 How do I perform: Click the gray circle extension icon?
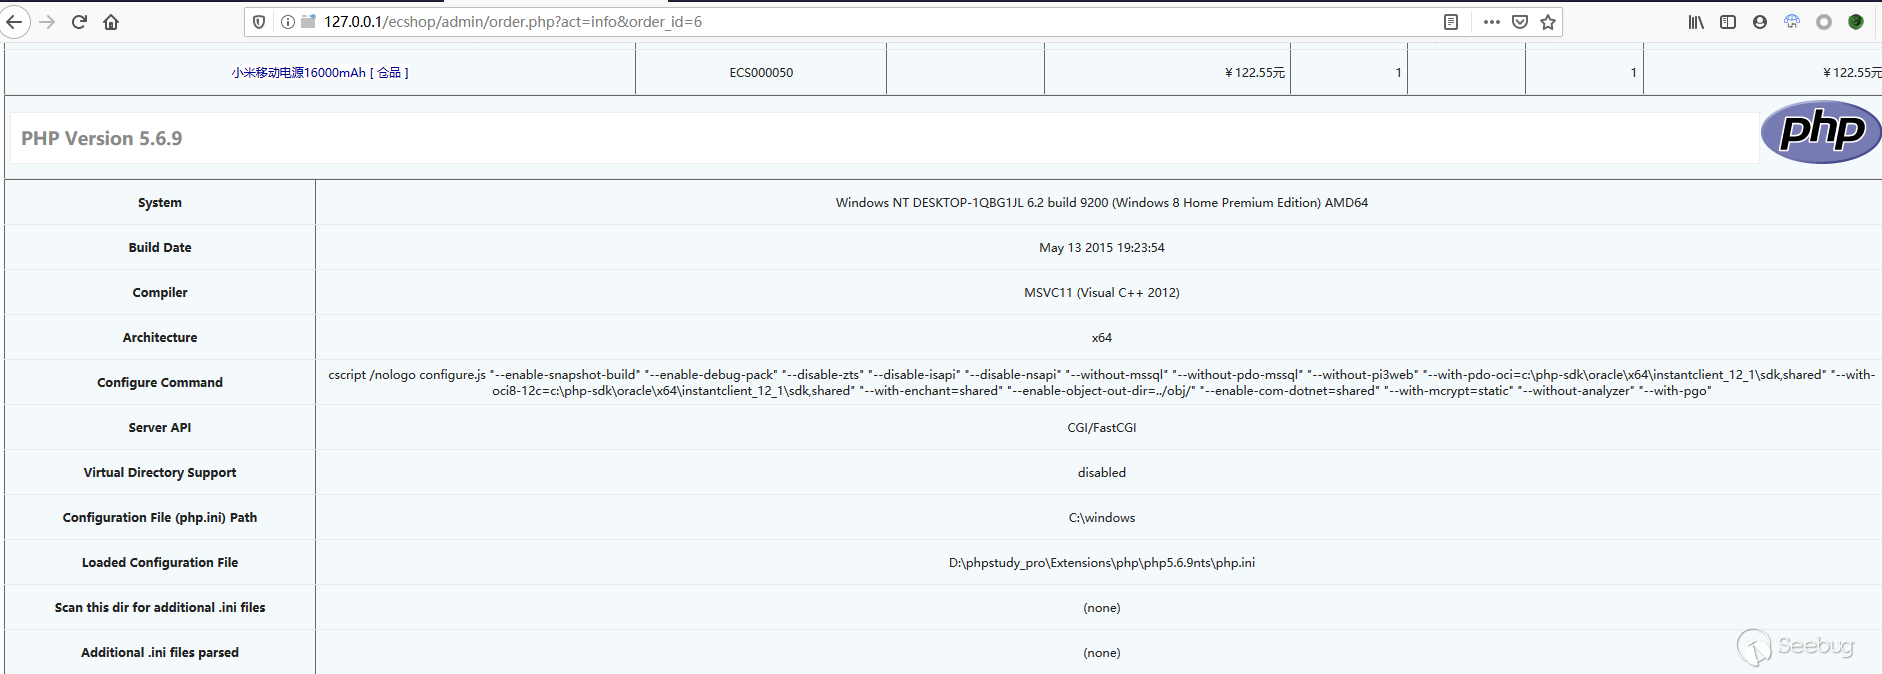pos(1824,22)
